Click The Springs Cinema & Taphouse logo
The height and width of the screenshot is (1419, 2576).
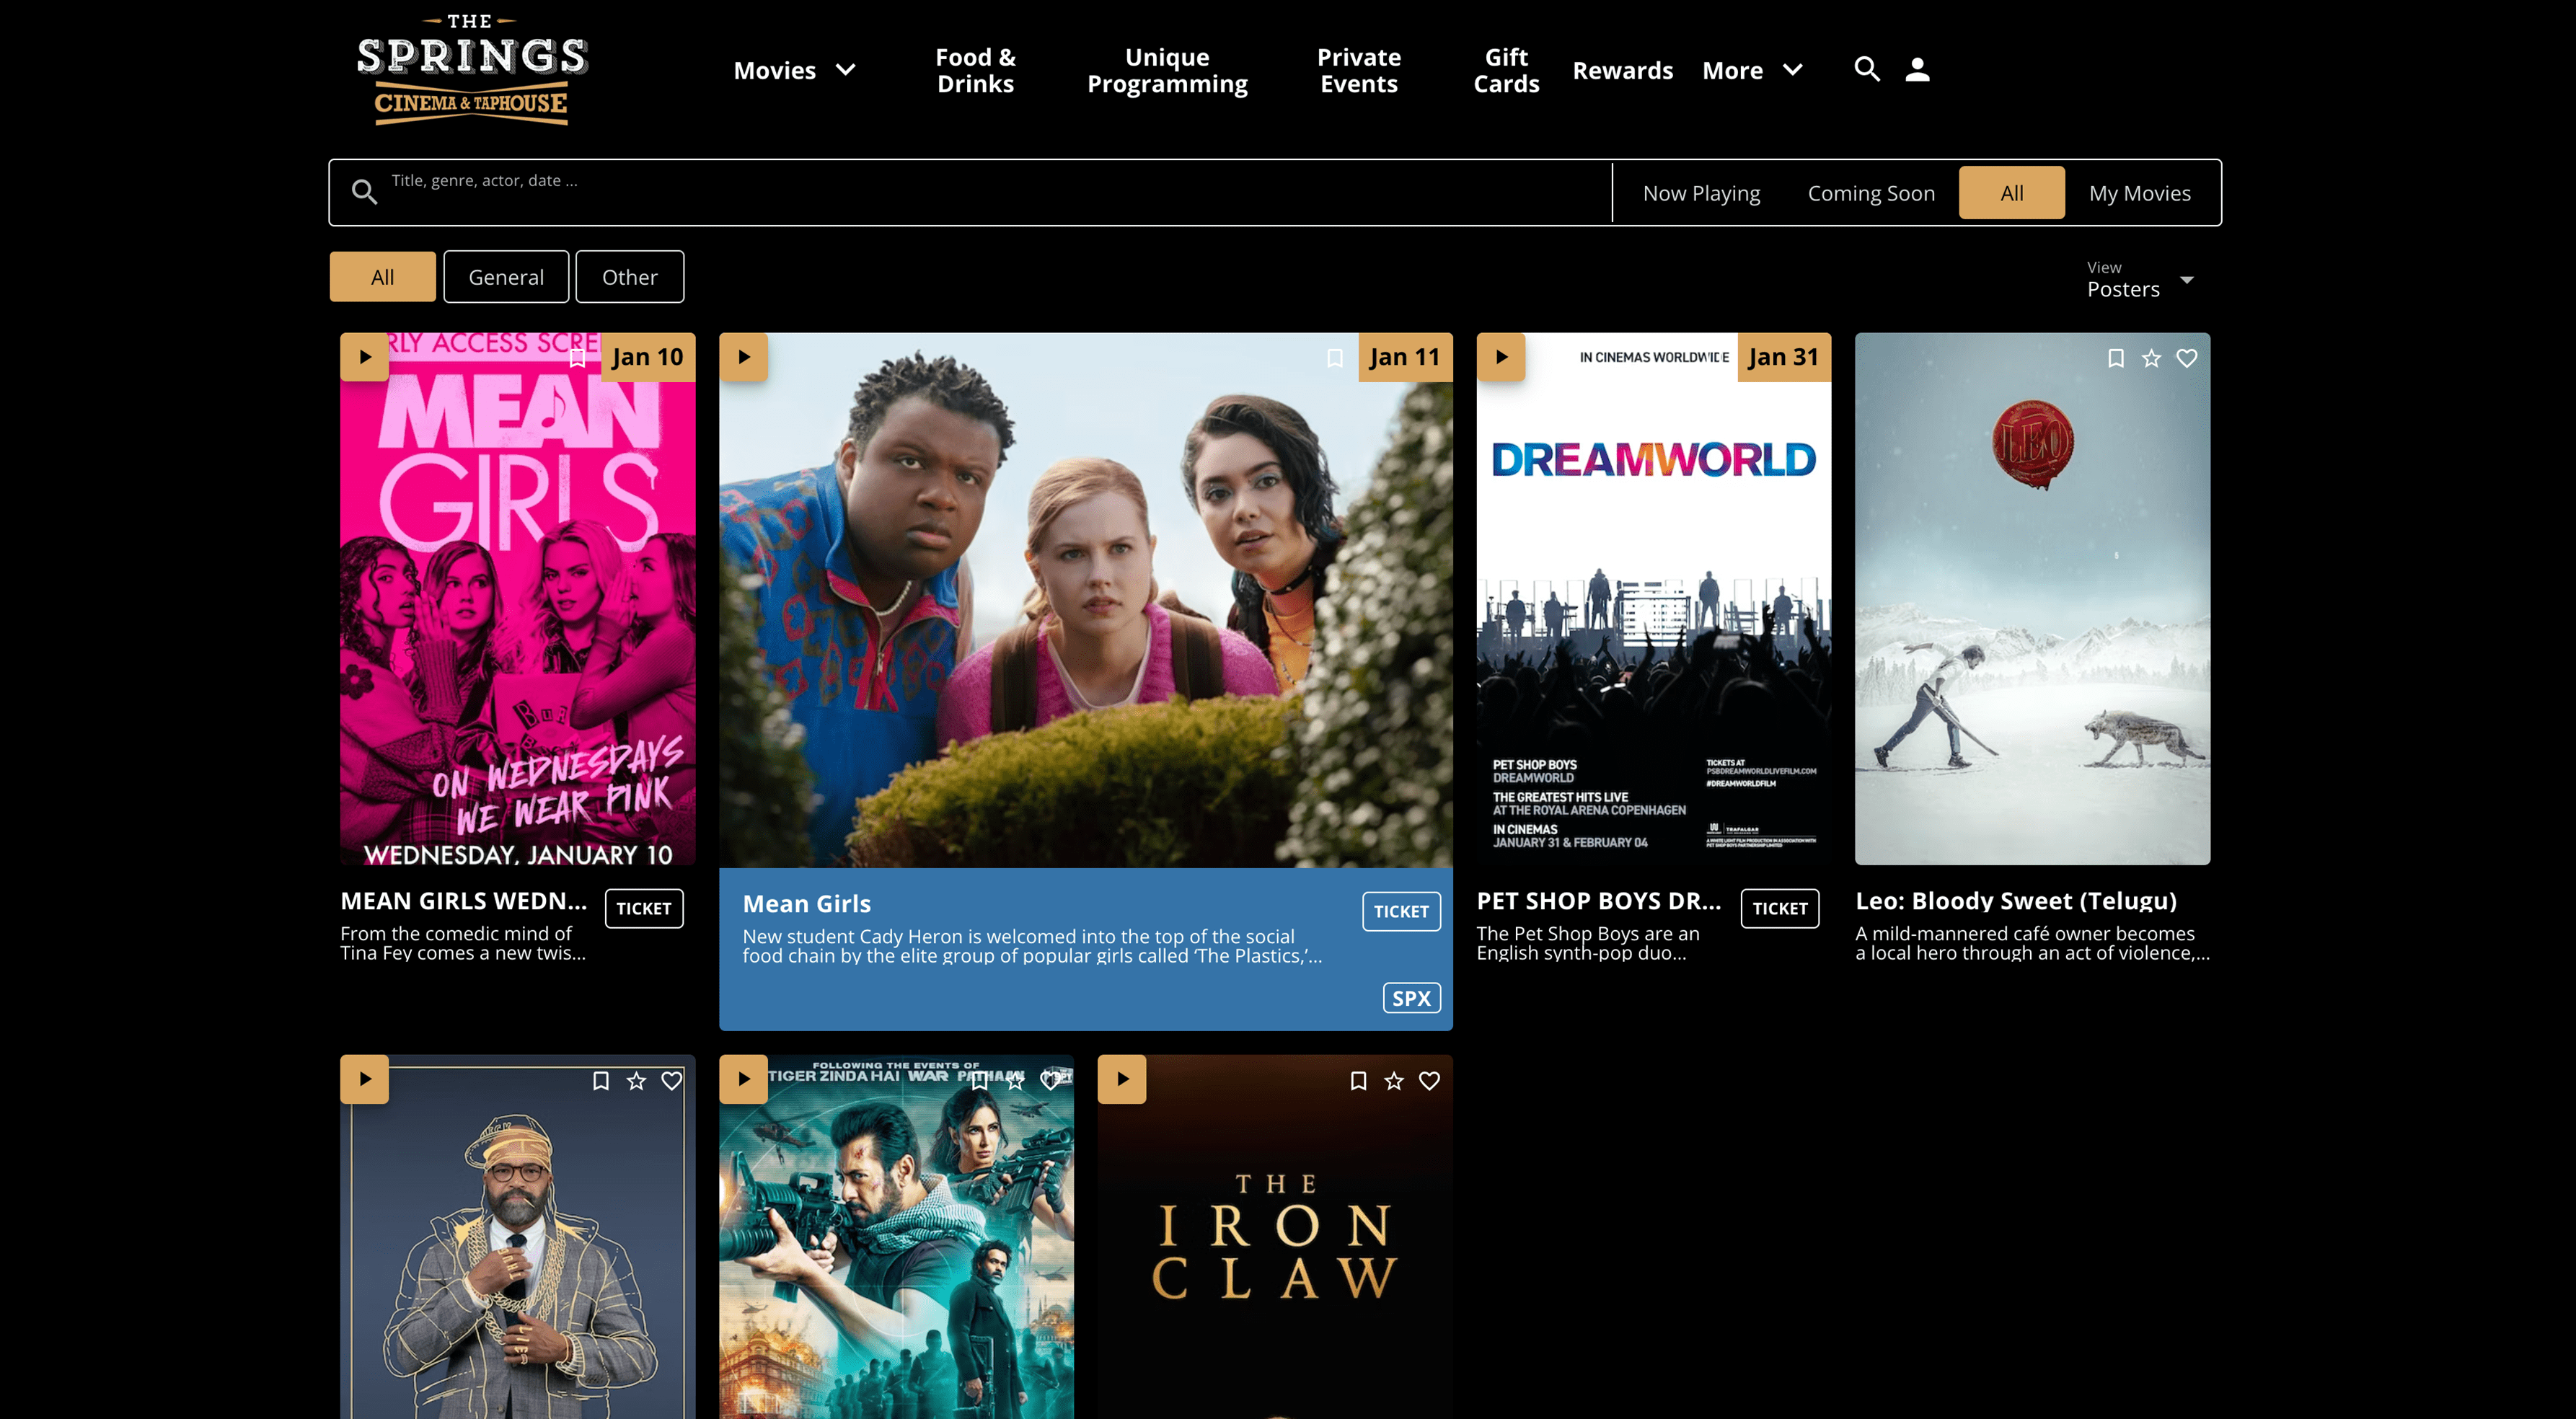pos(472,70)
